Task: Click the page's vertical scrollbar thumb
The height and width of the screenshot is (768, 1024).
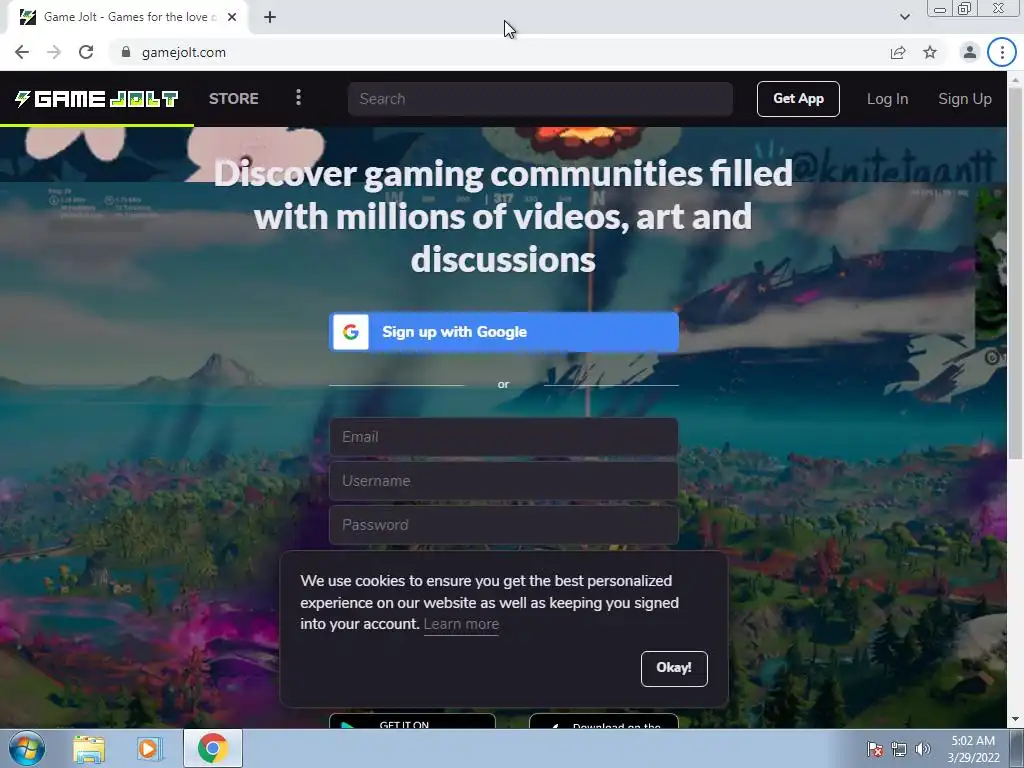Action: pyautogui.click(x=1016, y=272)
